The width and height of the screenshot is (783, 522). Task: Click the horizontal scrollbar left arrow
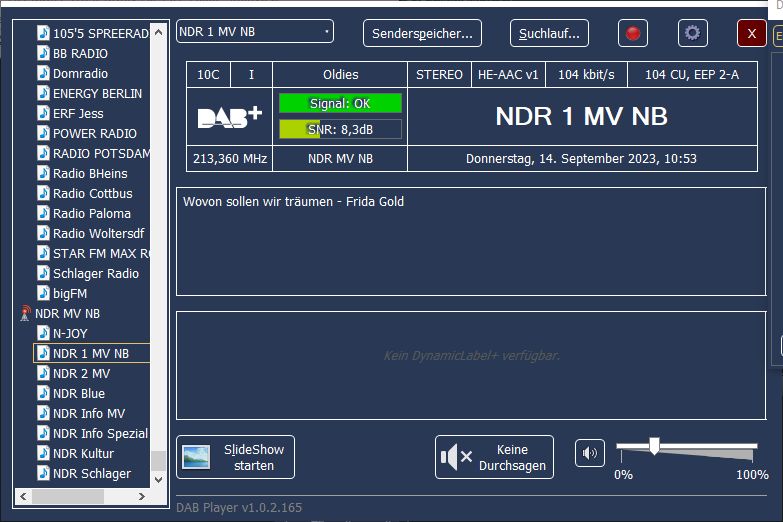(x=23, y=496)
